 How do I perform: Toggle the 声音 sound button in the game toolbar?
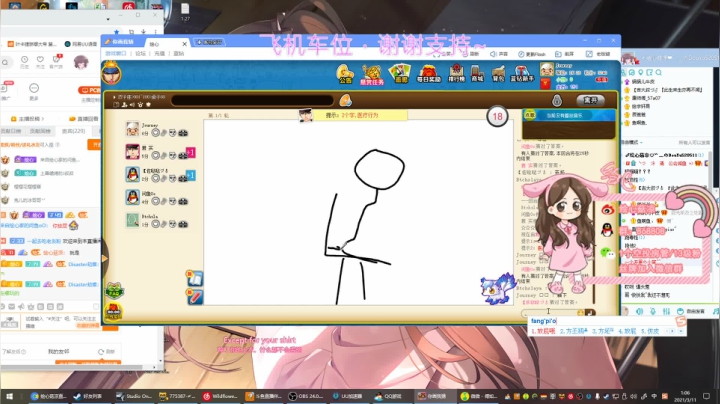click(x=499, y=54)
